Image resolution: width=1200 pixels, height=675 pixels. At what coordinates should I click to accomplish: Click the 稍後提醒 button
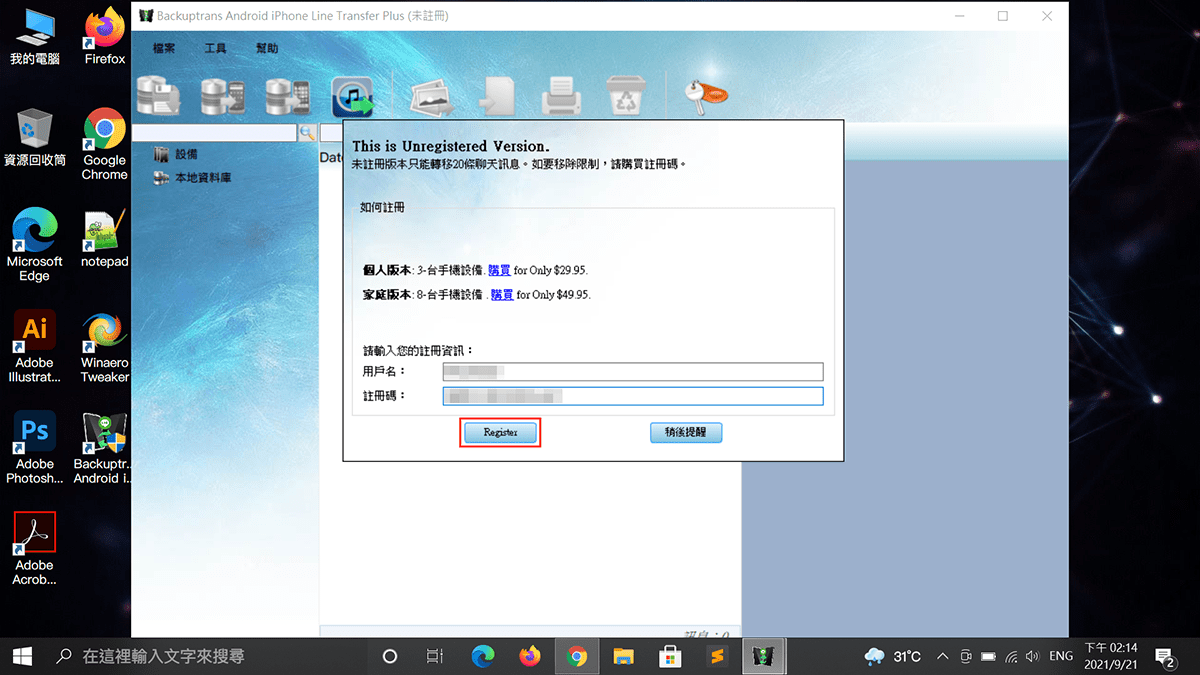click(x=685, y=432)
